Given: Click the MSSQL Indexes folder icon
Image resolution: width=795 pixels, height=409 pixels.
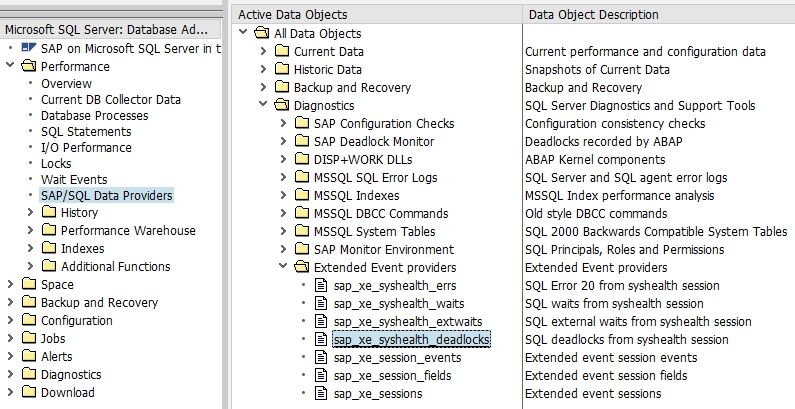Looking at the screenshot, I should tap(301, 196).
